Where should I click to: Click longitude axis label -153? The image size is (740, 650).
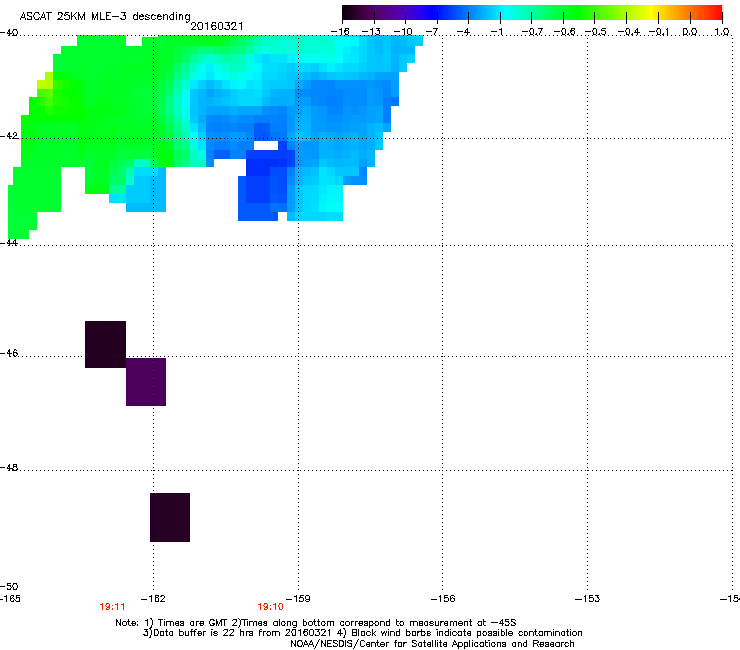tap(588, 599)
